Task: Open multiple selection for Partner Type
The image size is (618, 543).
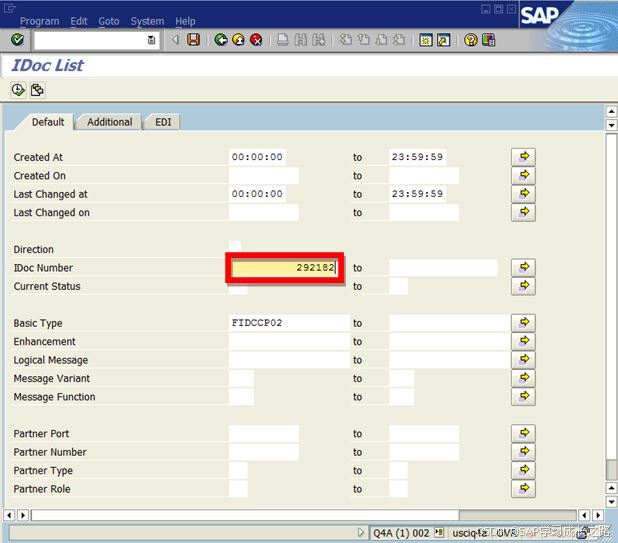Action: point(523,470)
